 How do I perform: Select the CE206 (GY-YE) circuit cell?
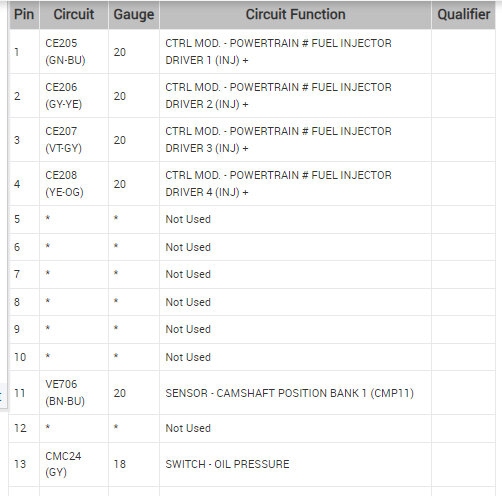click(x=74, y=96)
